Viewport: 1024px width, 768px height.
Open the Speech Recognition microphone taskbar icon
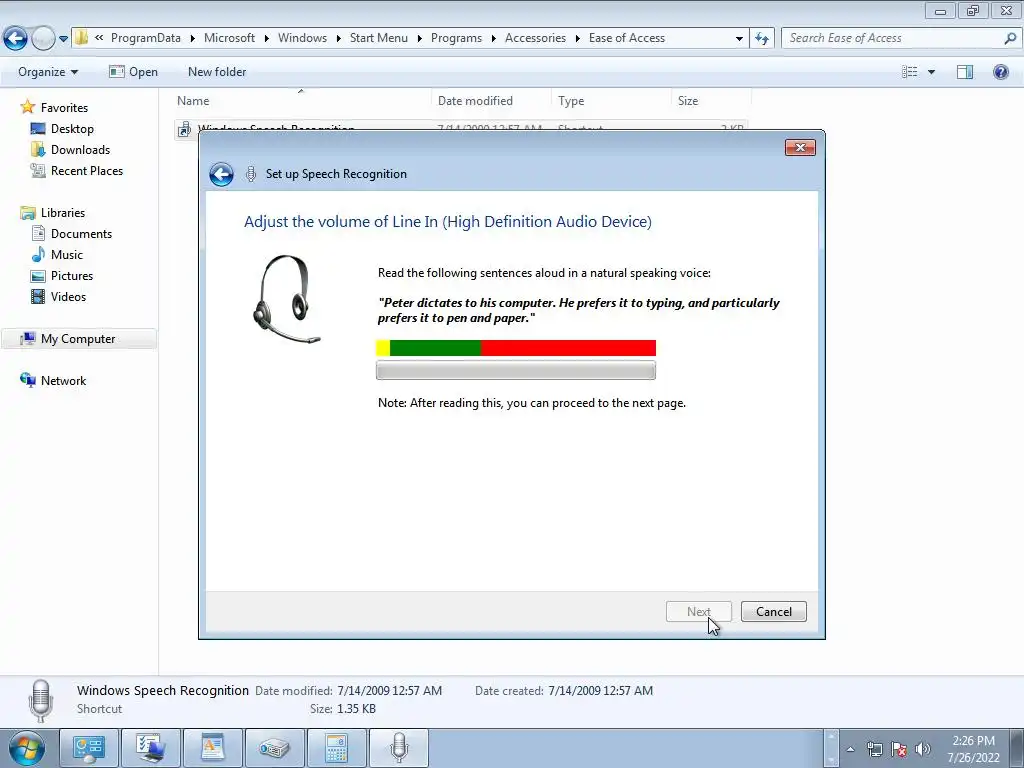(x=399, y=748)
